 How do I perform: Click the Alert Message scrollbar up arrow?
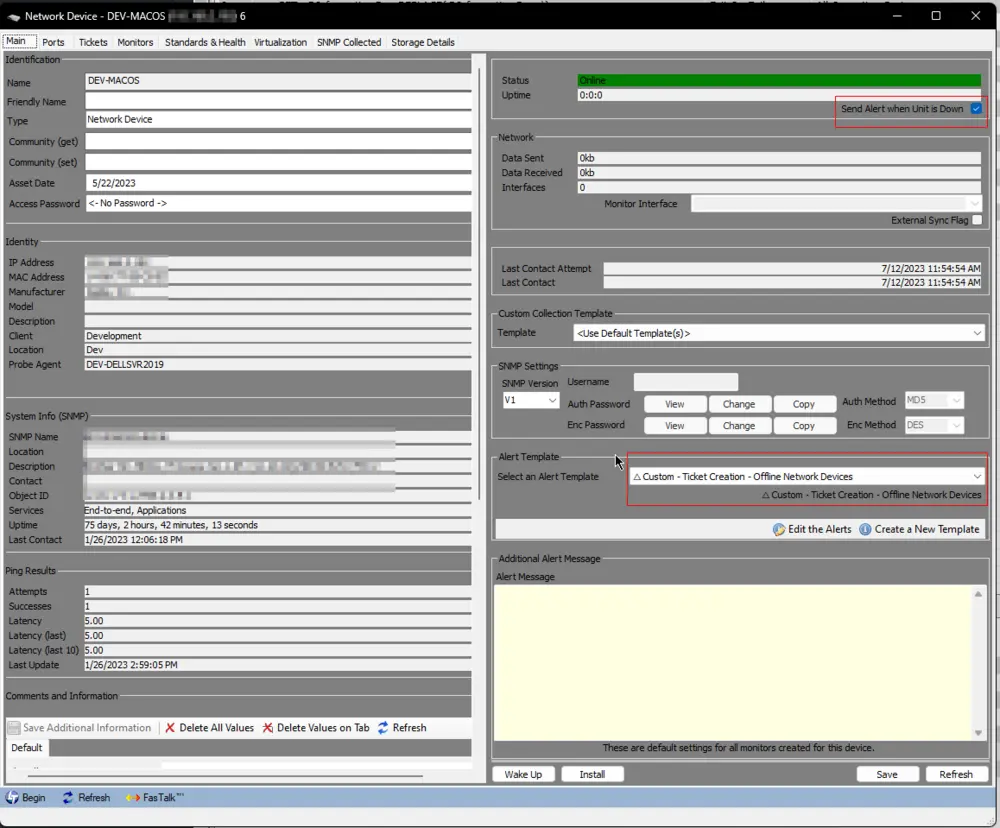tap(978, 595)
